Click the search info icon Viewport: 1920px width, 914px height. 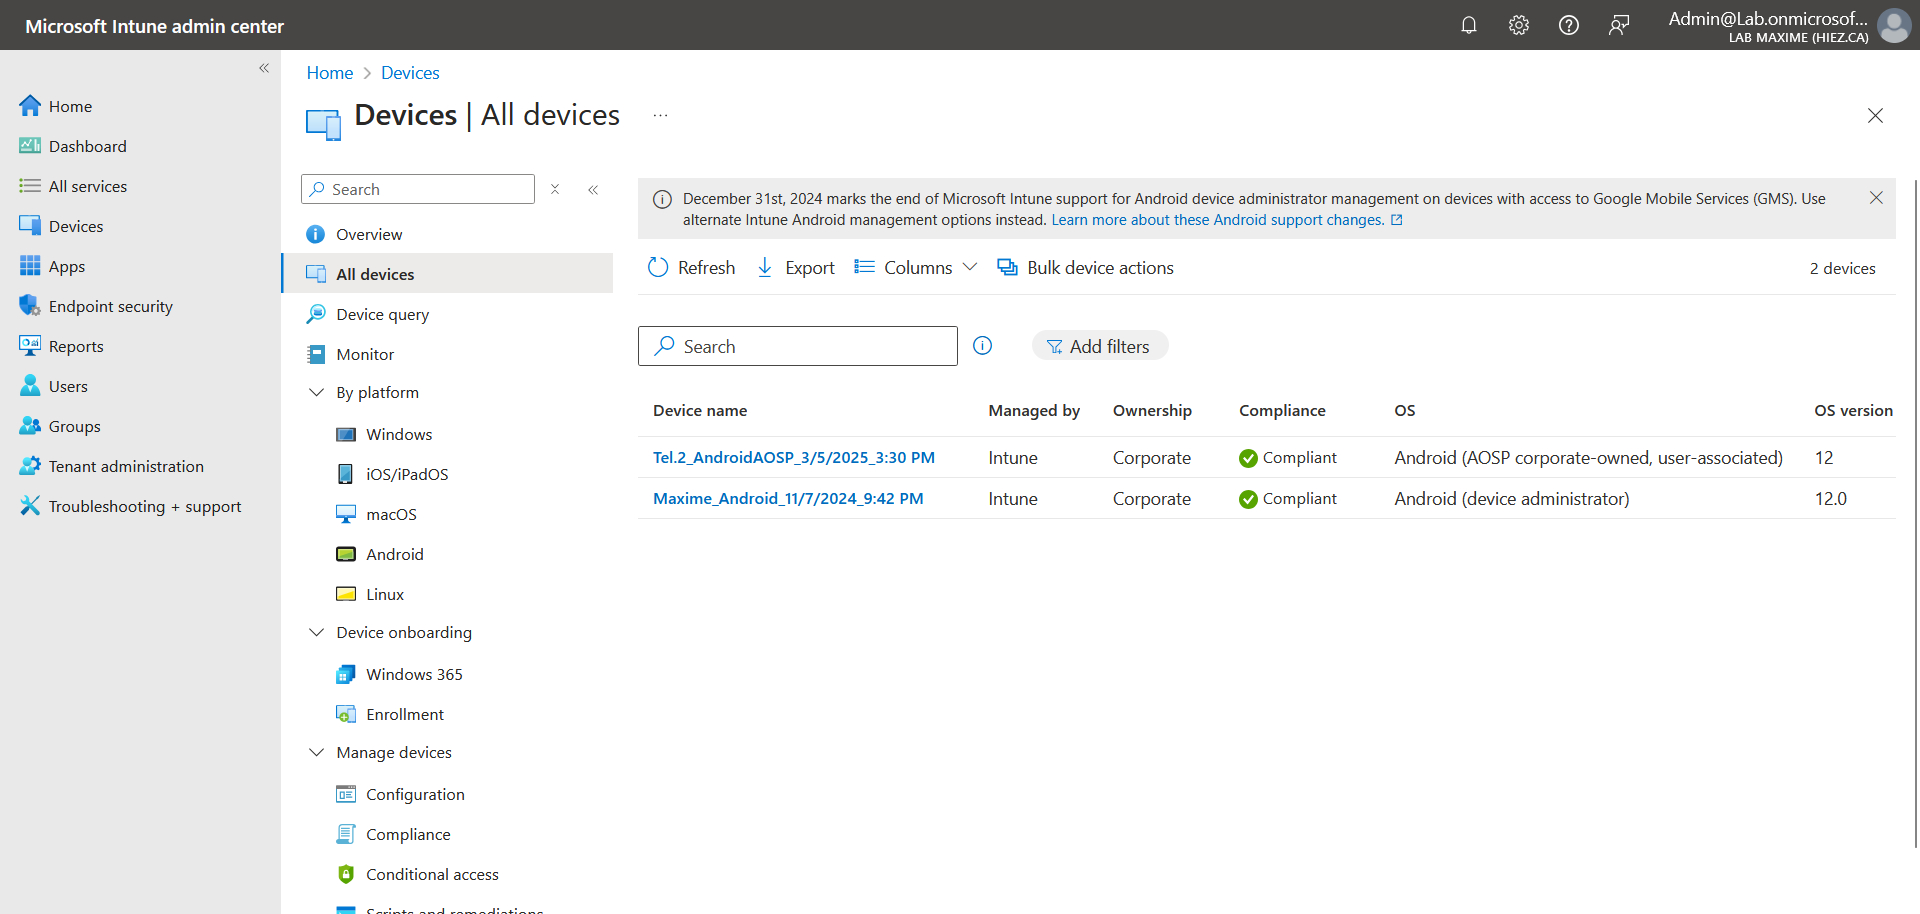click(982, 346)
